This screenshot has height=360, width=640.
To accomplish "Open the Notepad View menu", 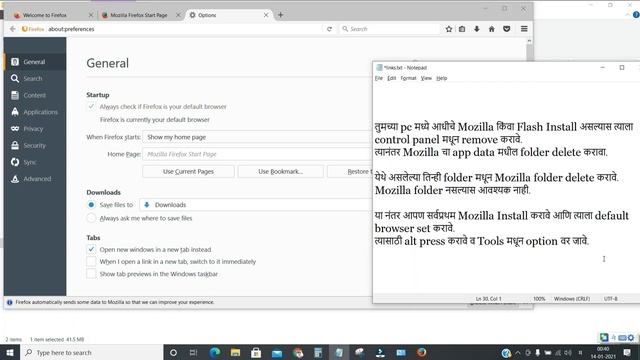I will click(426, 78).
